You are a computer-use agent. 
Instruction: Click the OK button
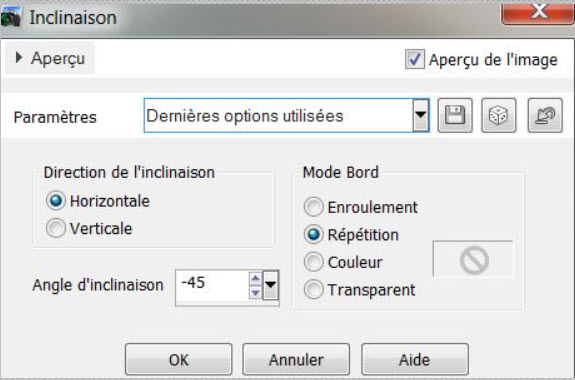click(179, 359)
